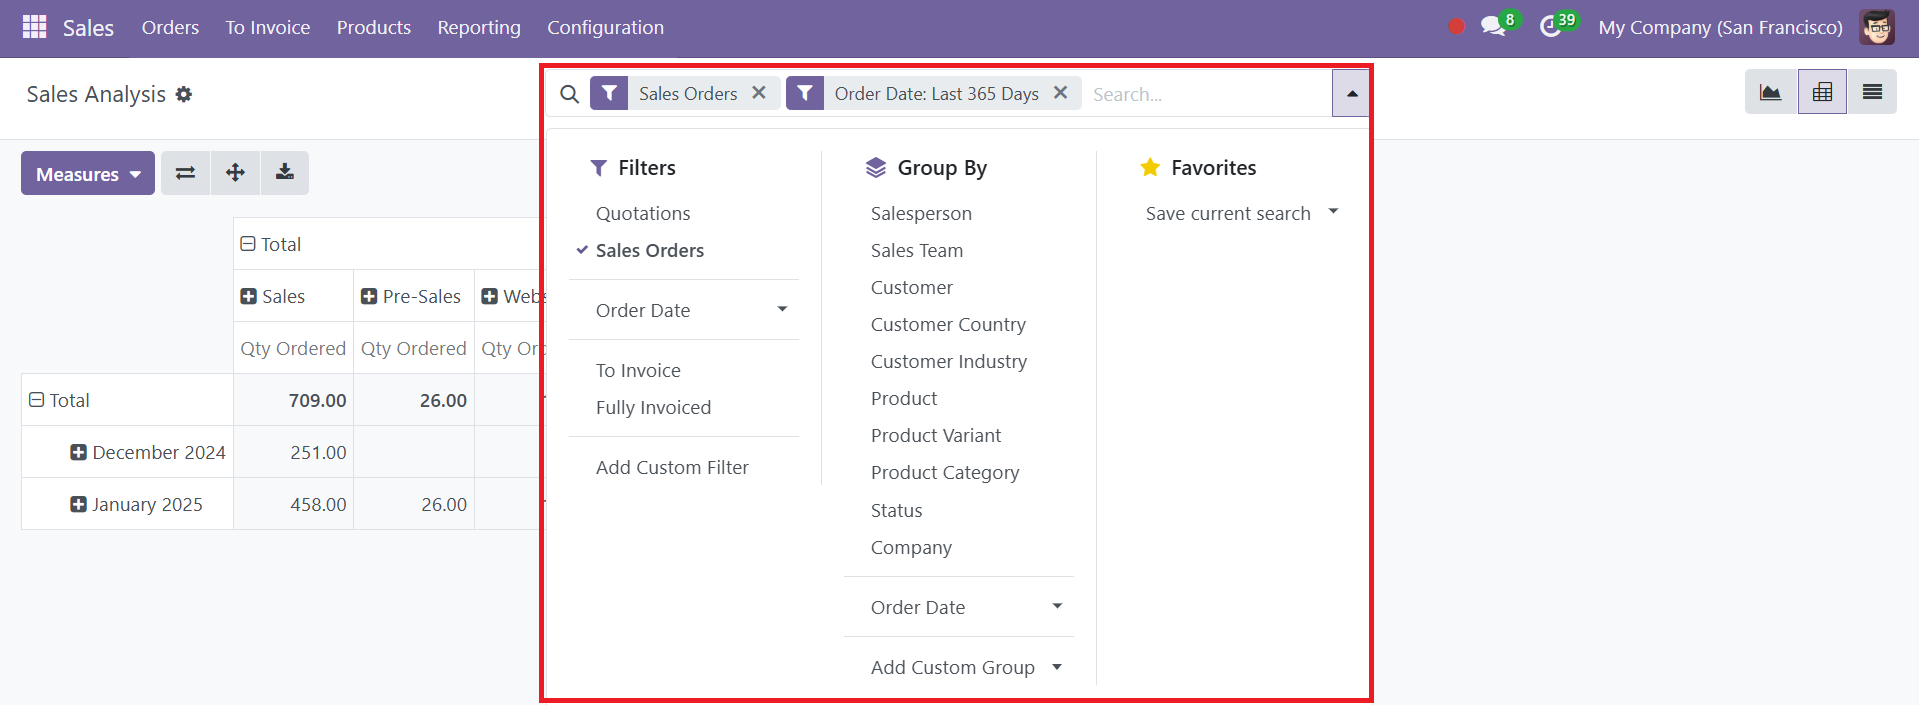Screen dimensions: 1919x705
Task: Click the red recording indicator dot
Action: pyautogui.click(x=1456, y=27)
